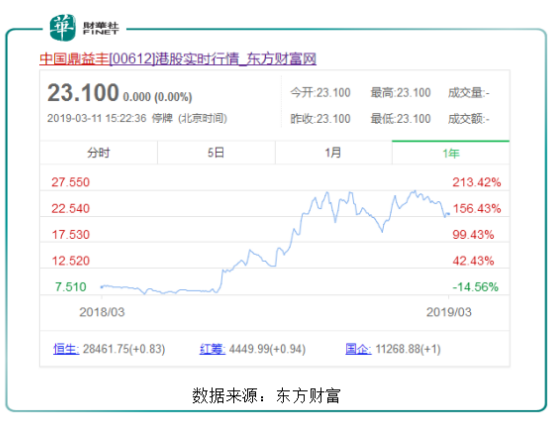Switch to the 分时 chart tab
The image size is (554, 424).
pos(99,153)
